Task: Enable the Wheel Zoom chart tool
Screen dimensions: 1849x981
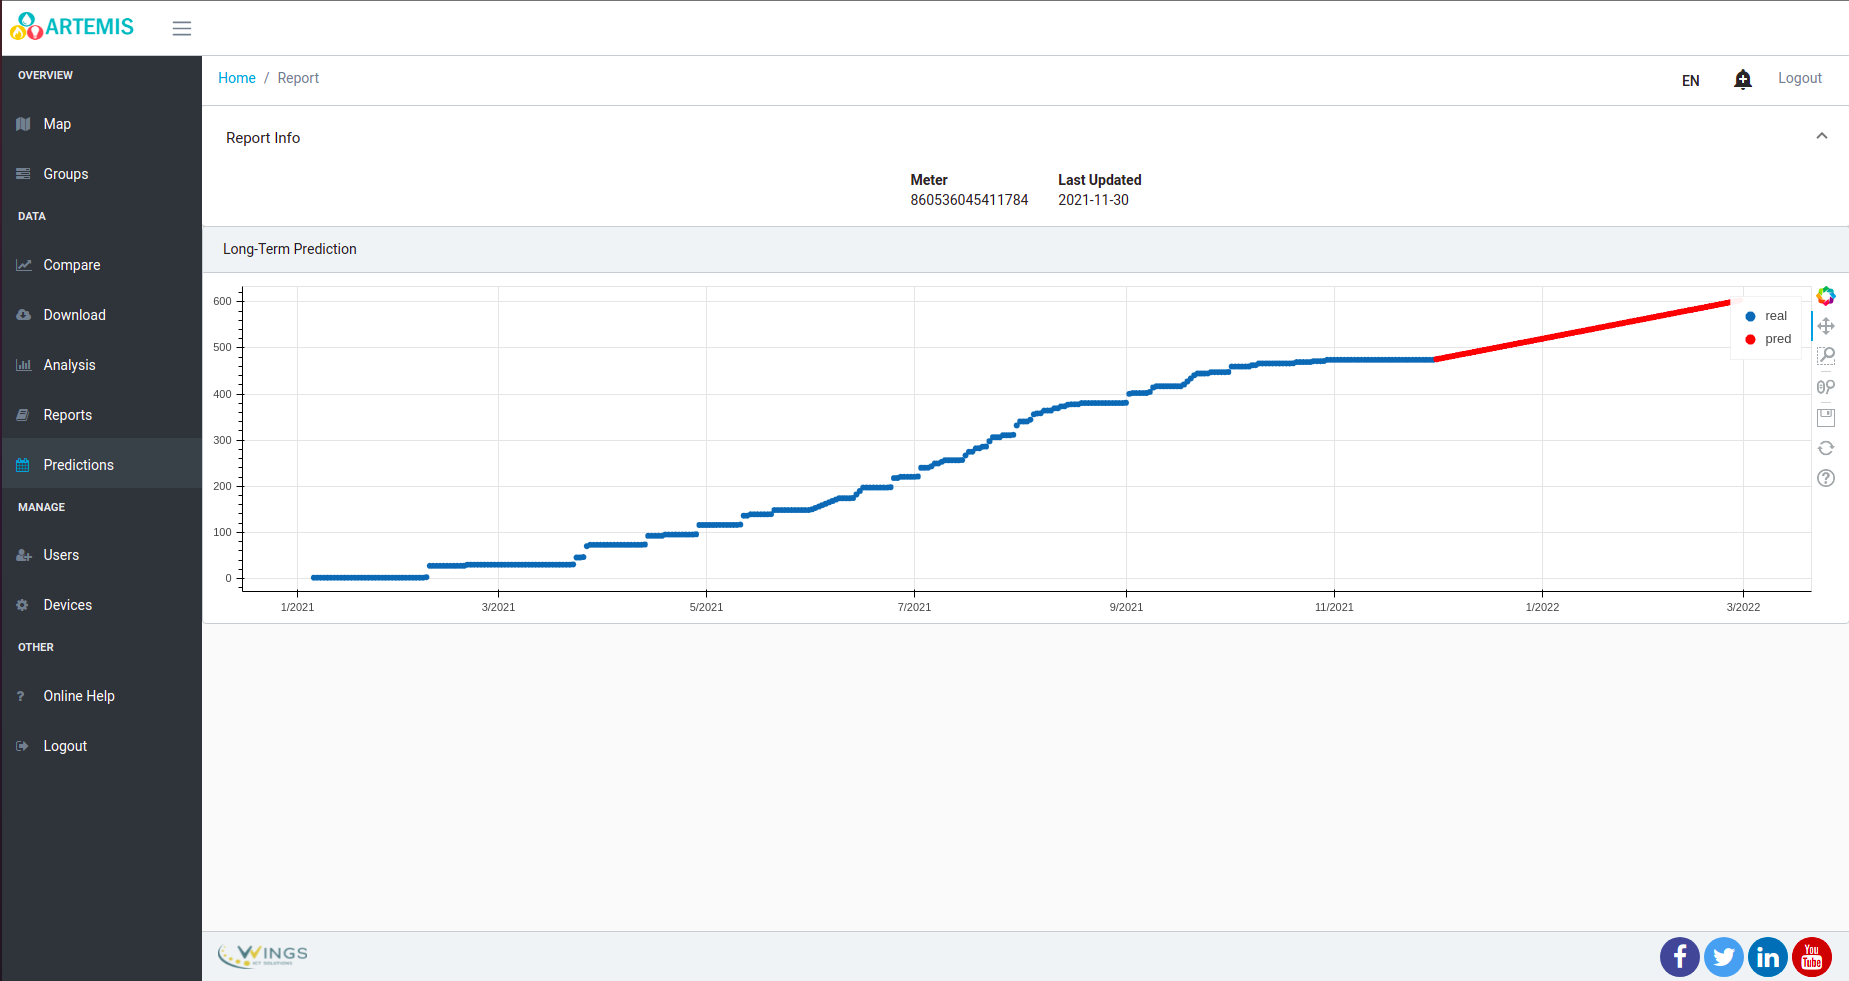Action: pos(1826,387)
